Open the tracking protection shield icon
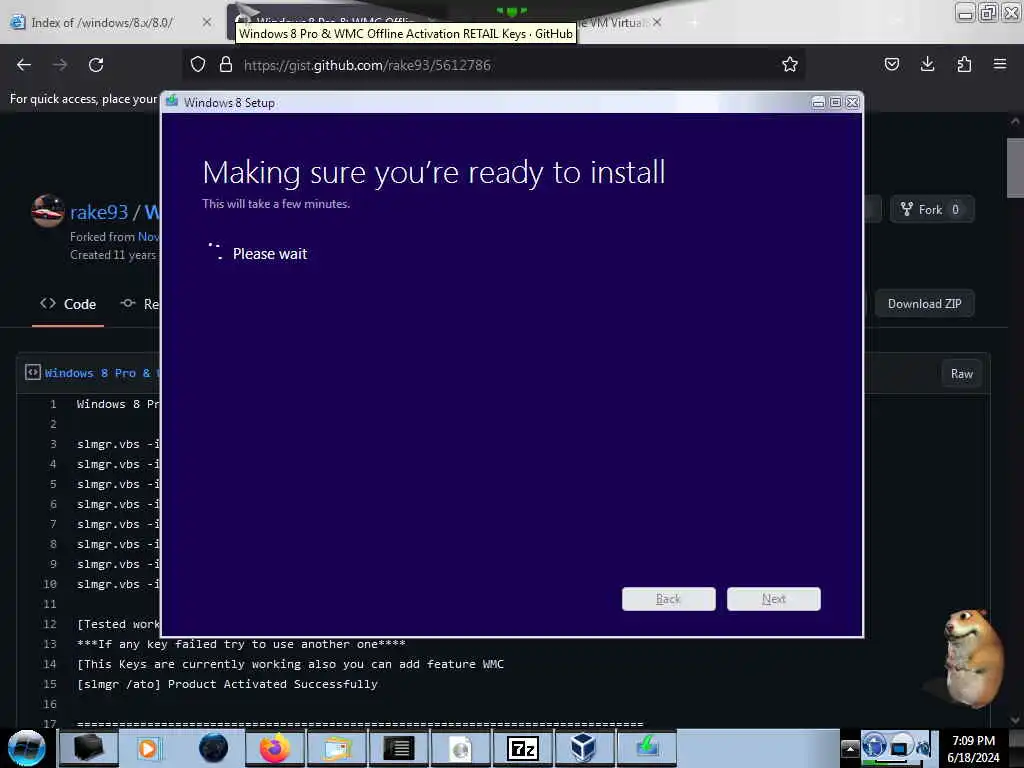 (198, 64)
